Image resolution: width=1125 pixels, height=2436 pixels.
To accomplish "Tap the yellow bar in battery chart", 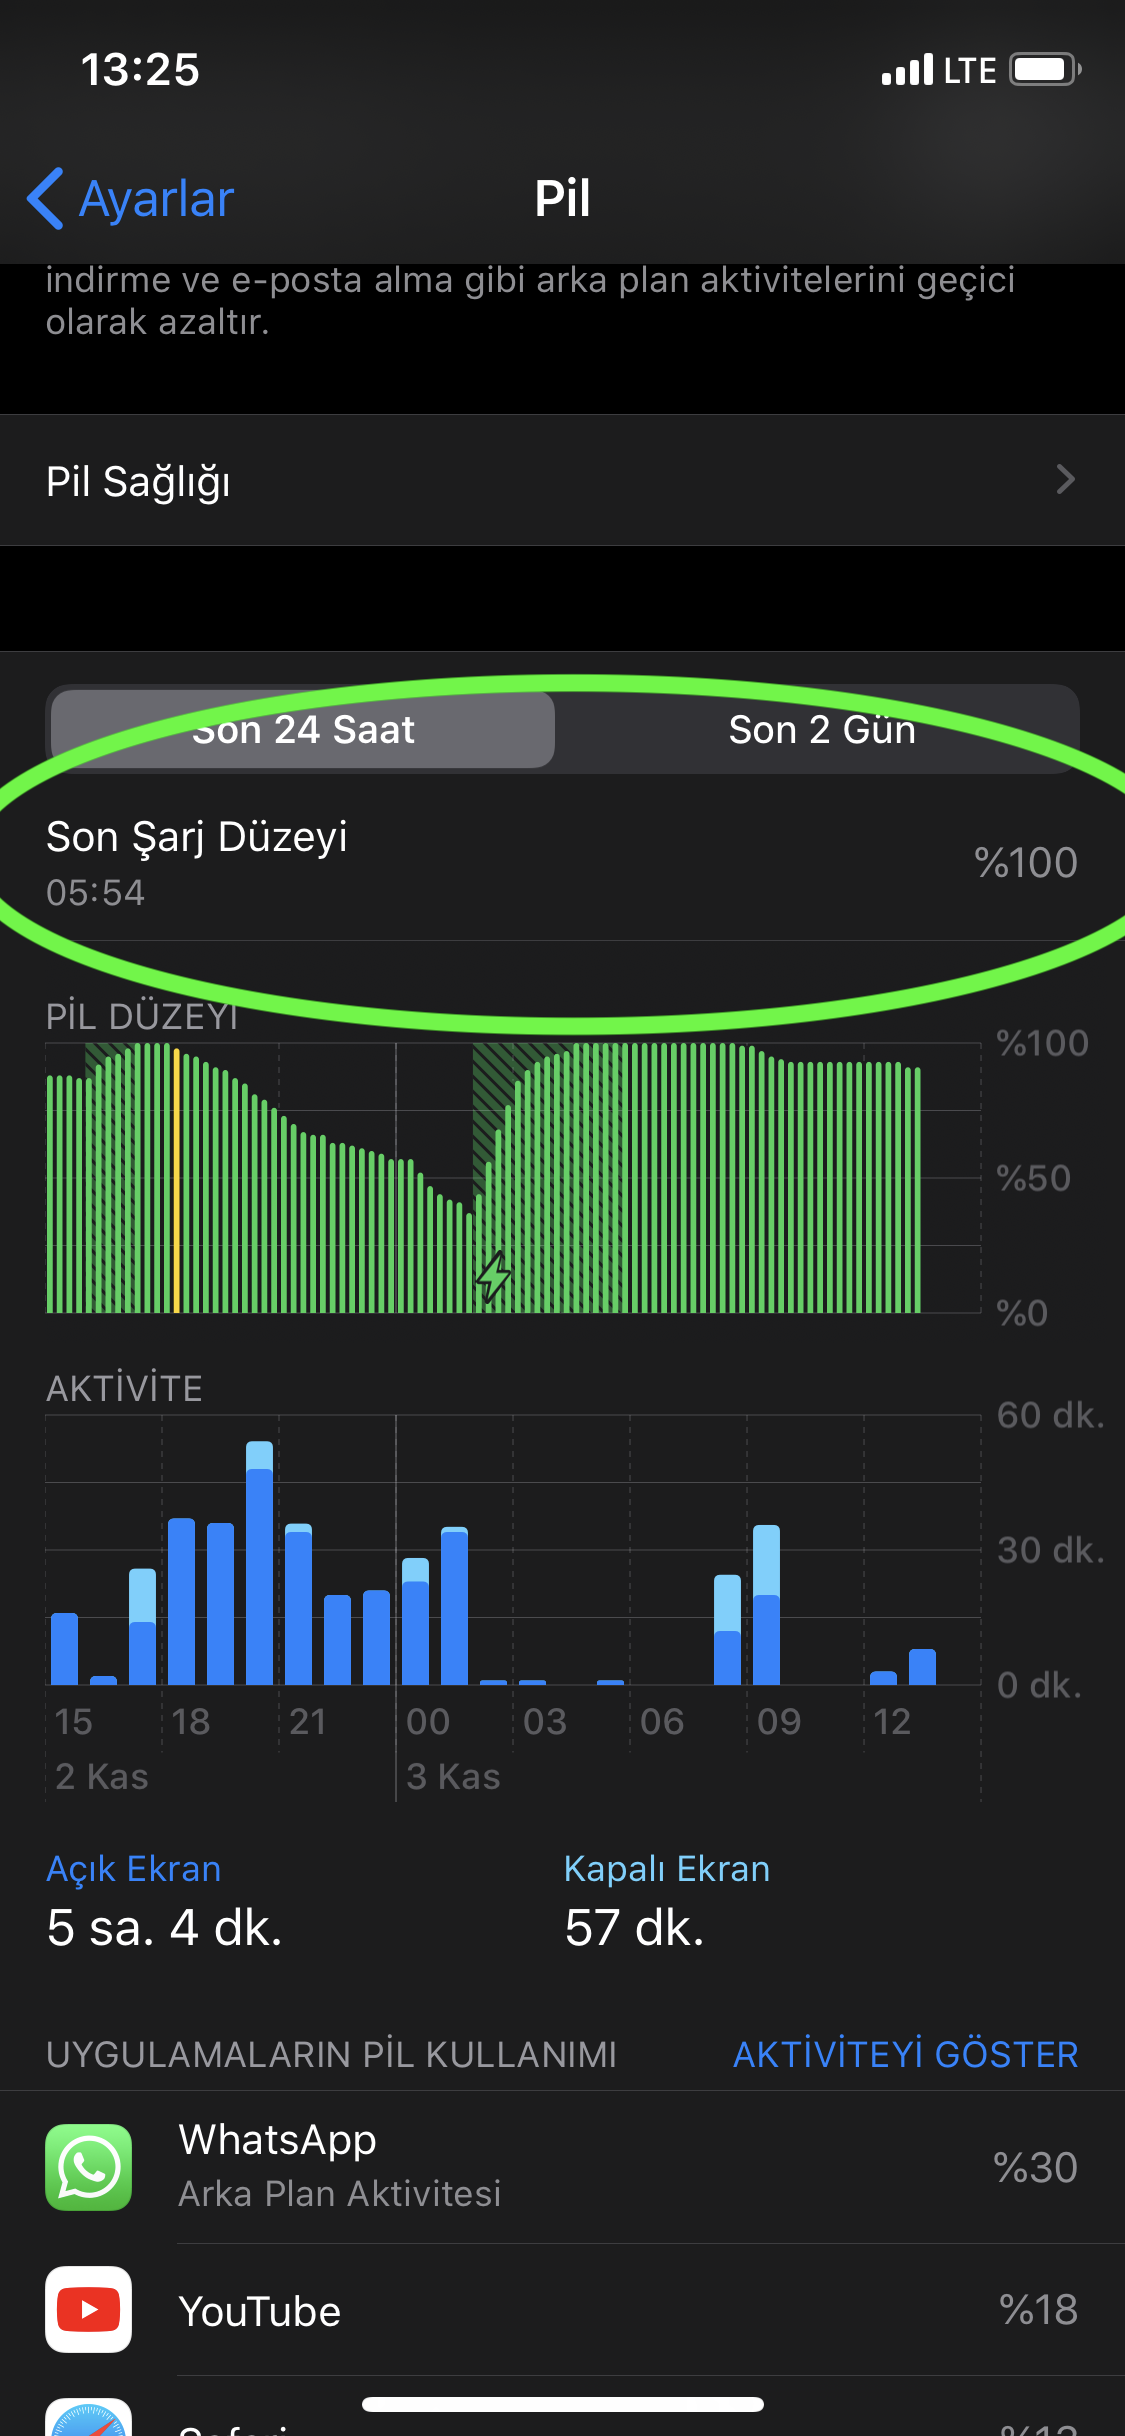I will click(x=177, y=1180).
